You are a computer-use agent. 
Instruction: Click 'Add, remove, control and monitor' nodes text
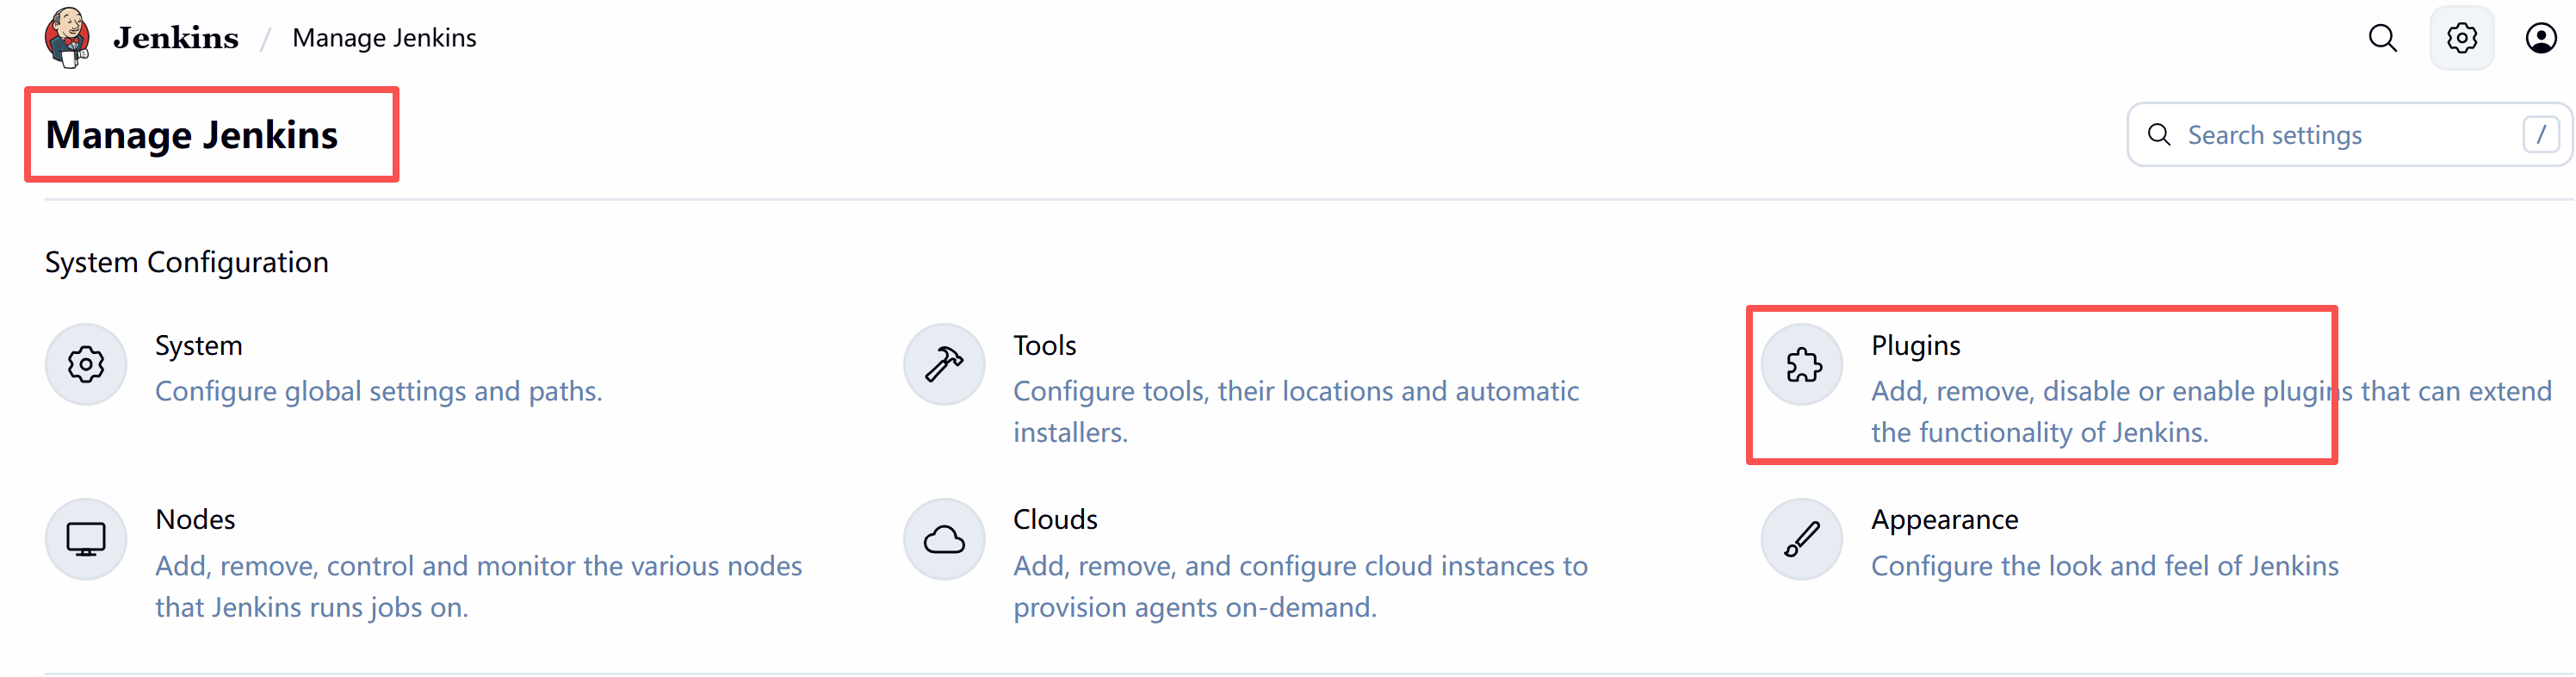click(478, 586)
